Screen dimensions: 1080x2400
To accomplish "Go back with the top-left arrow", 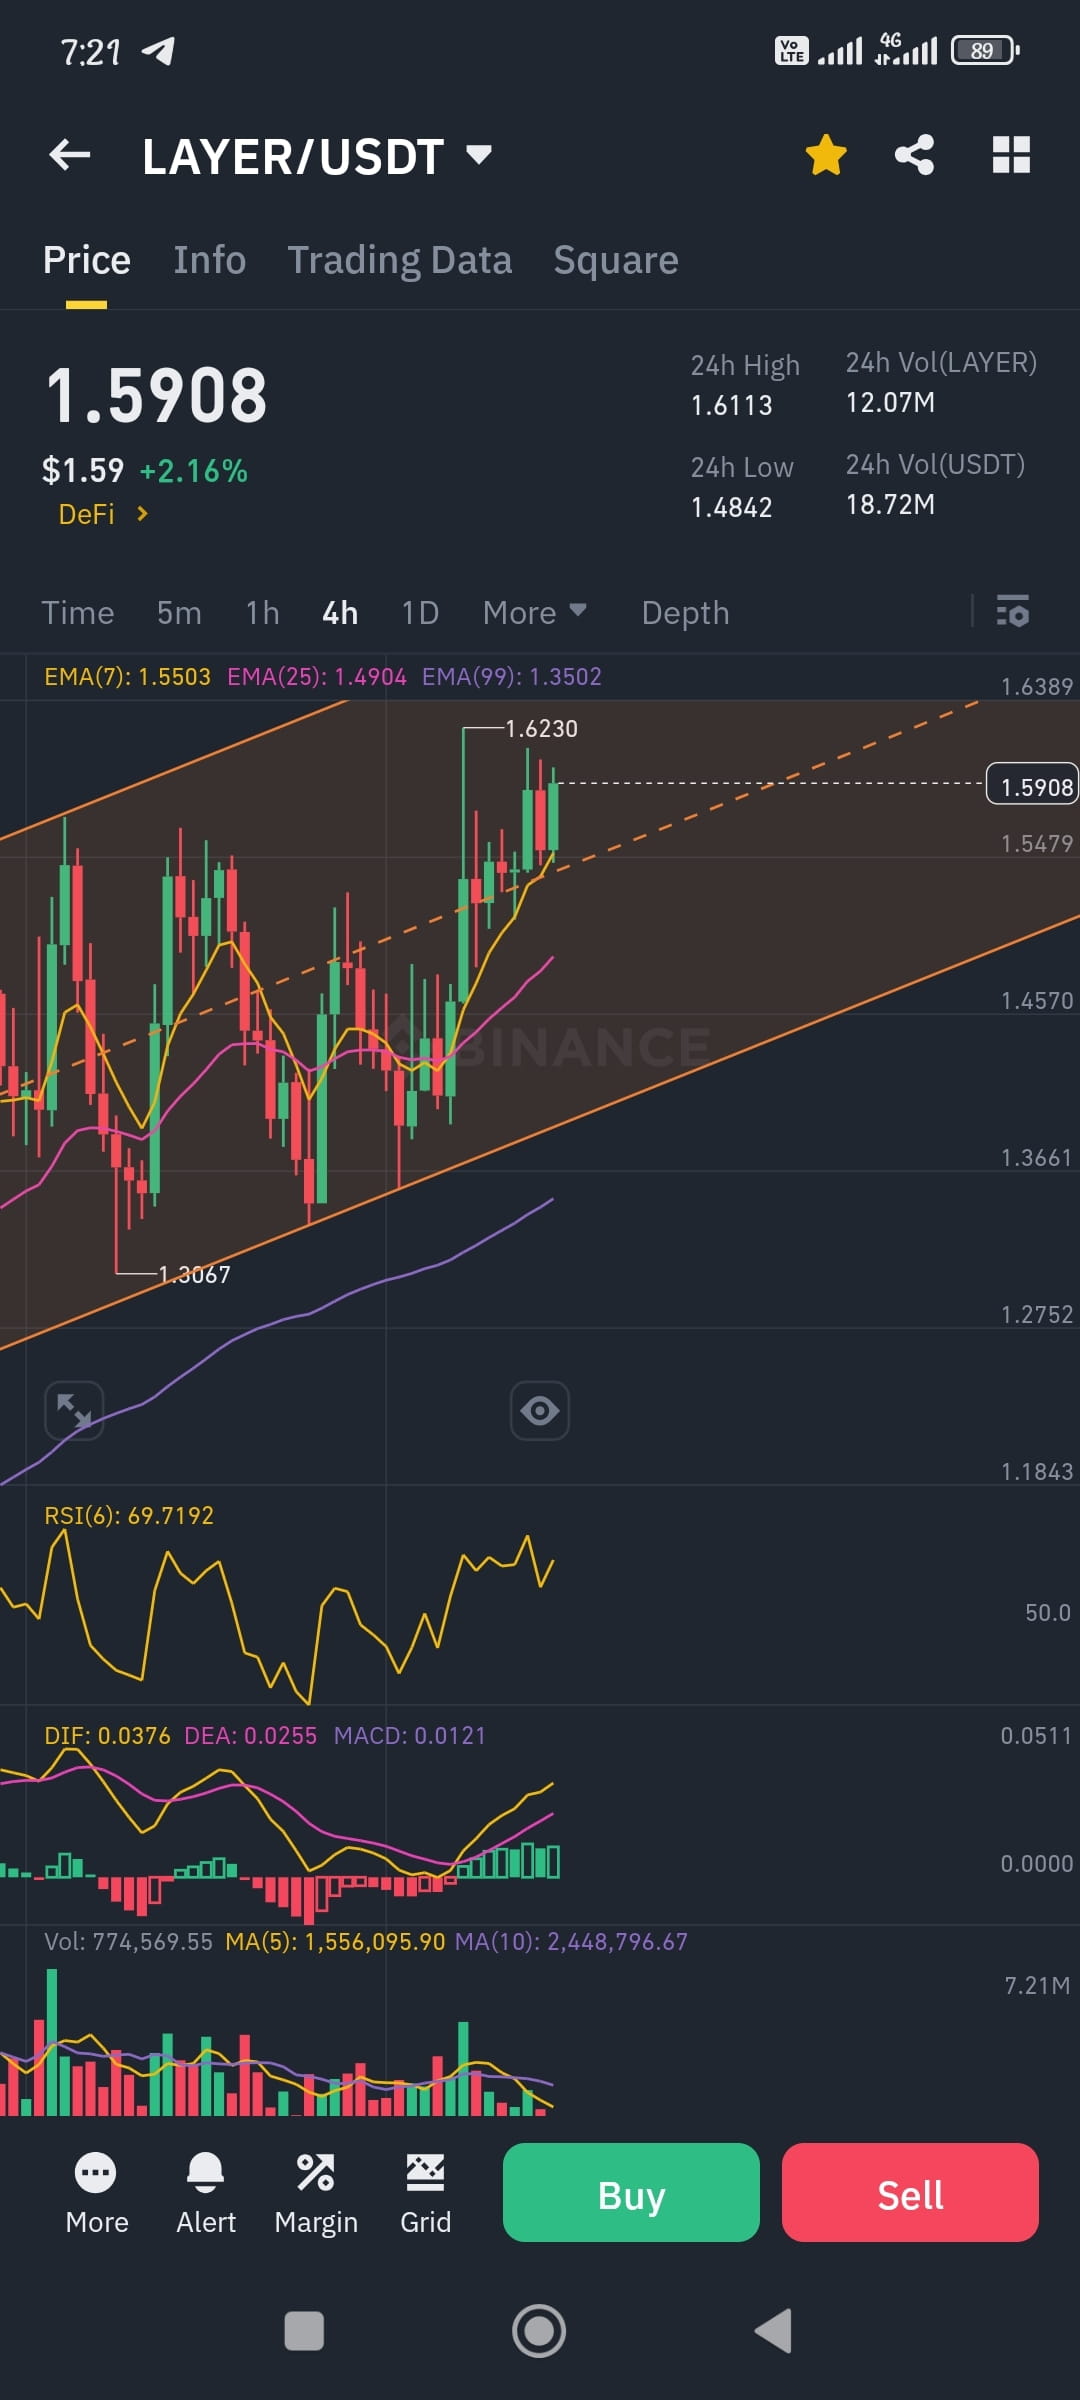I will 70,155.
